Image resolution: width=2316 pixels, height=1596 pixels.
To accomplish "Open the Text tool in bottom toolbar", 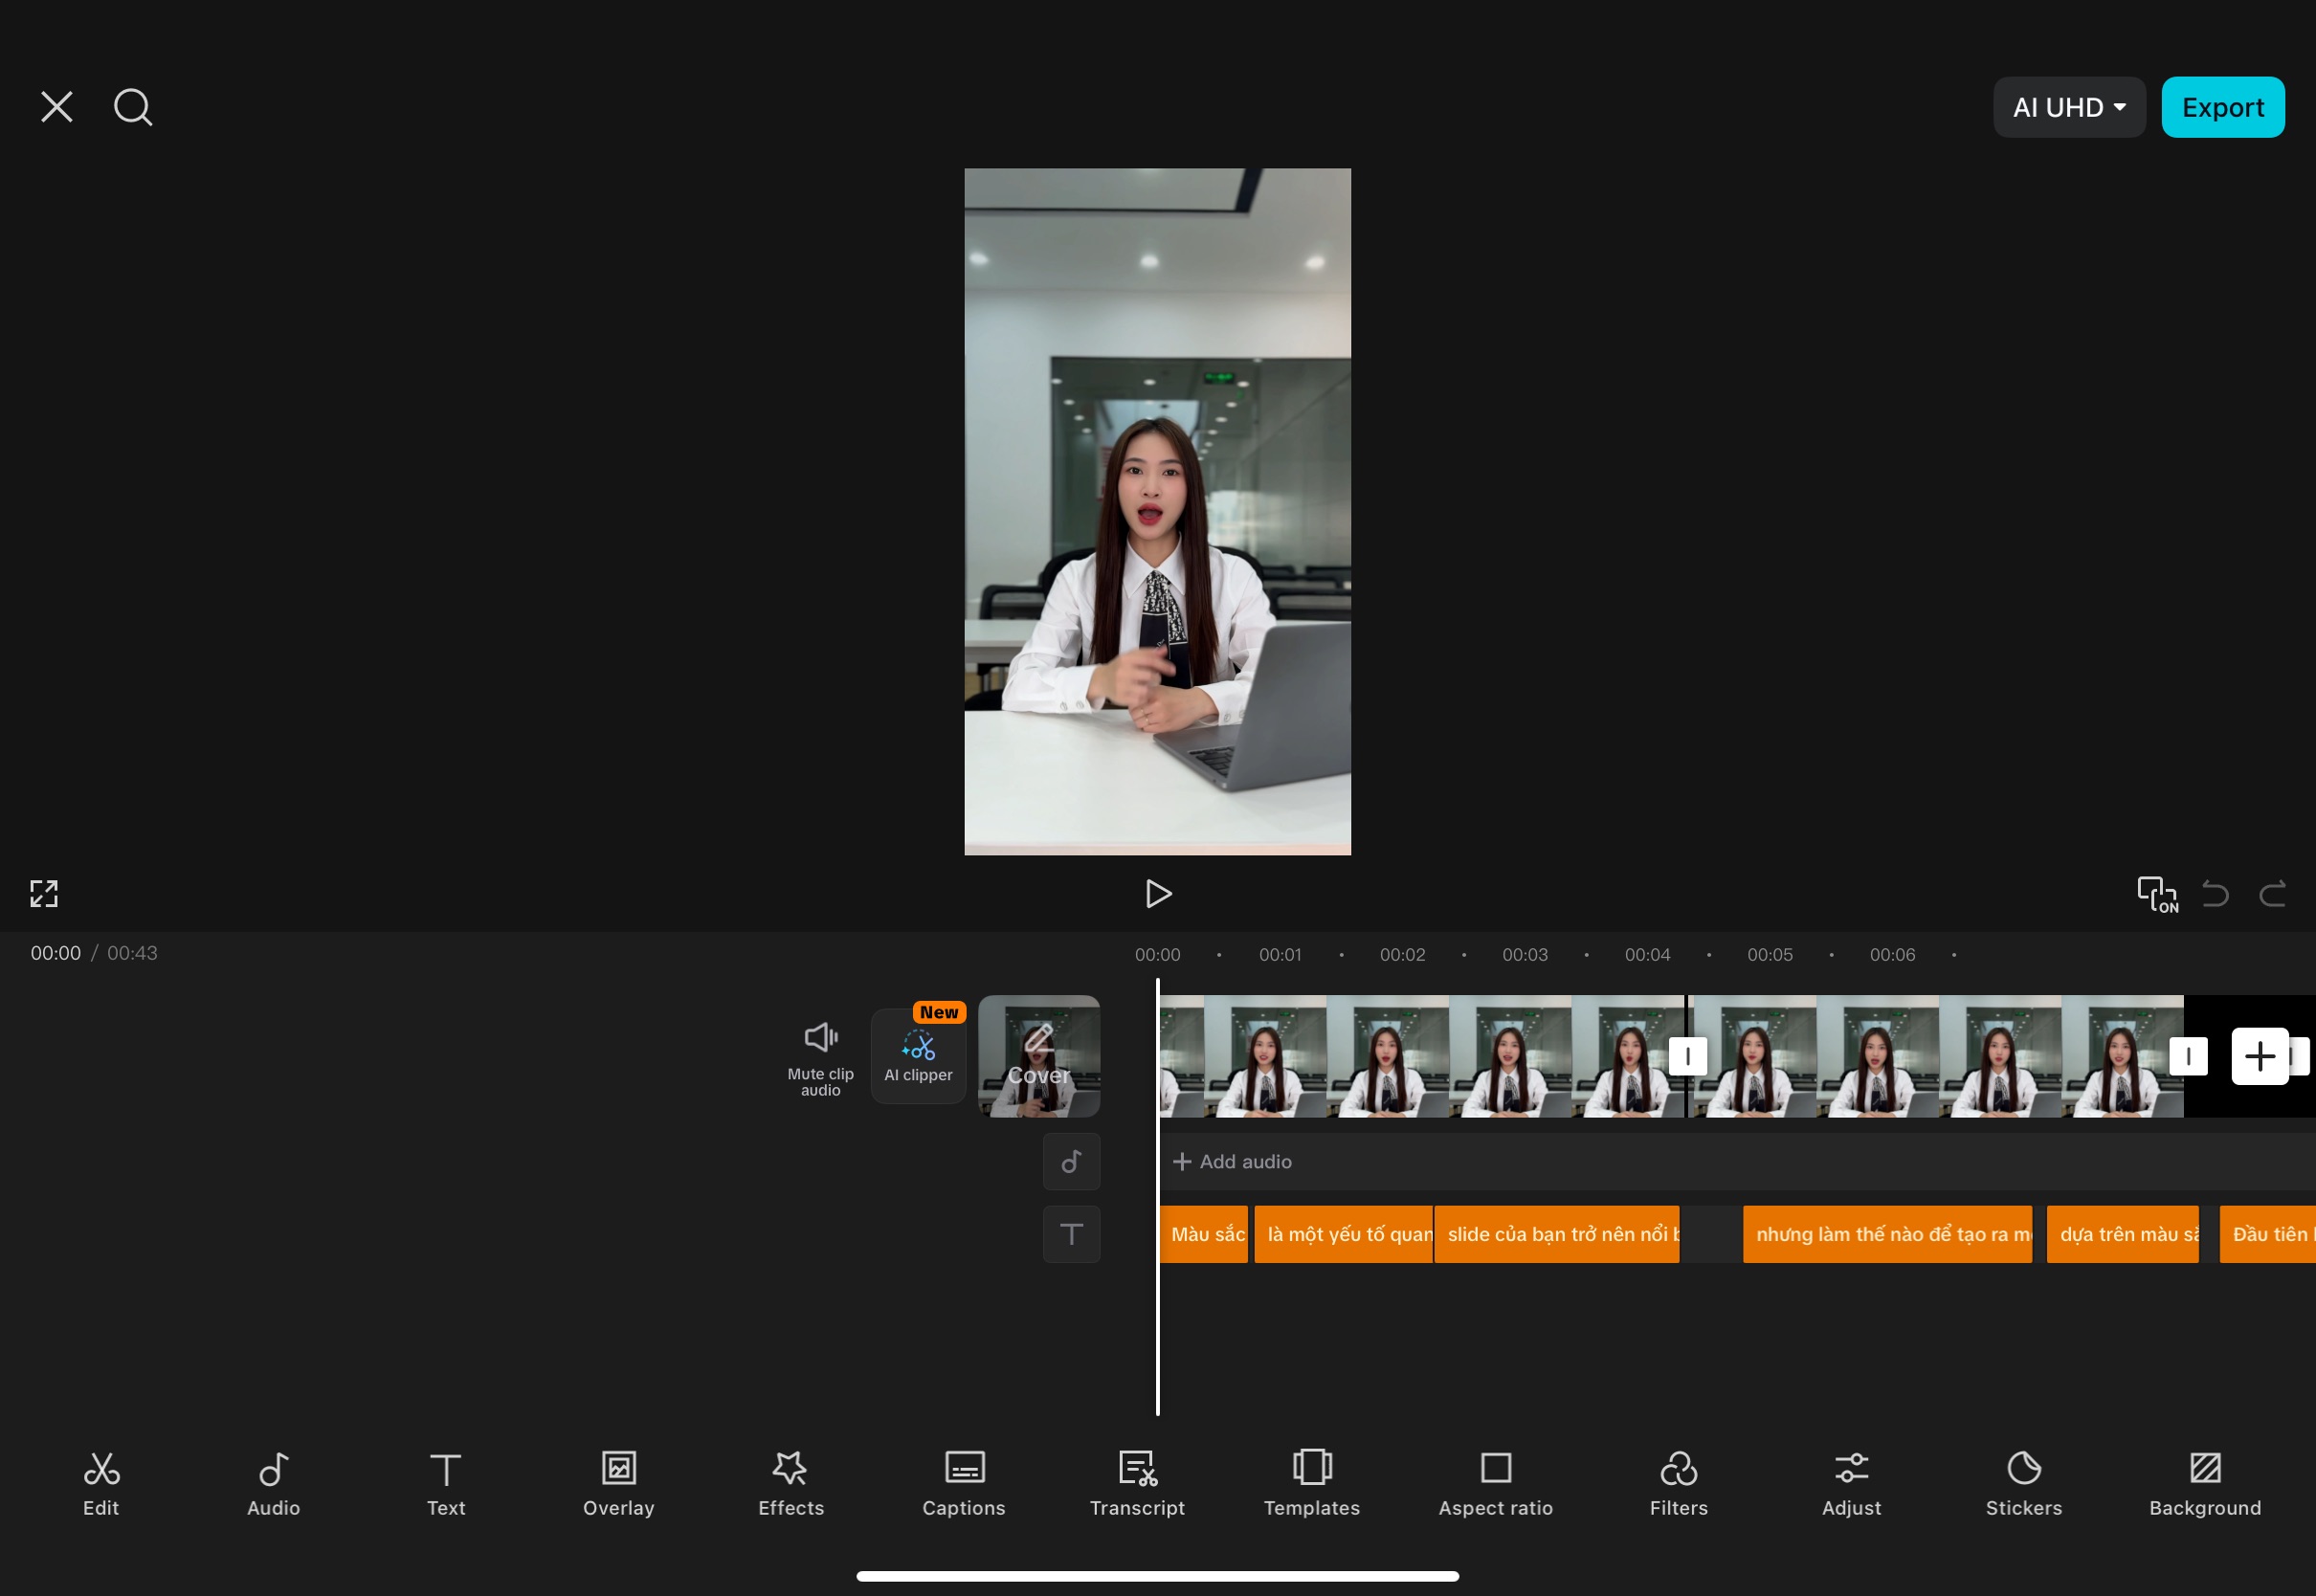I will pos(446,1484).
